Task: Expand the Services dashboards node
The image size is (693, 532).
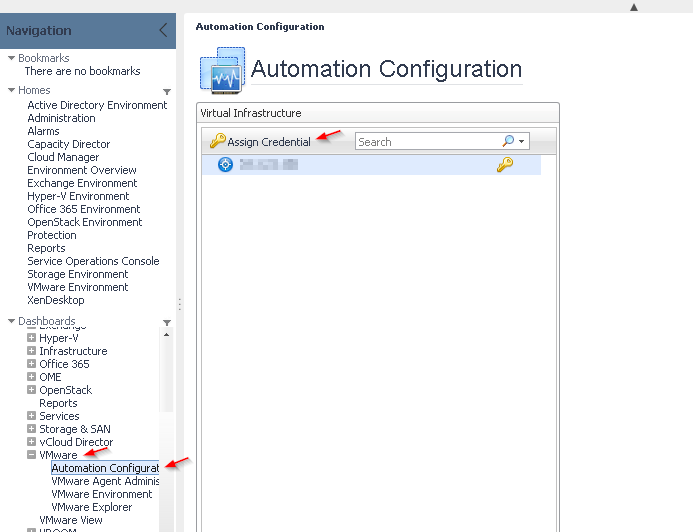Action: tap(31, 416)
